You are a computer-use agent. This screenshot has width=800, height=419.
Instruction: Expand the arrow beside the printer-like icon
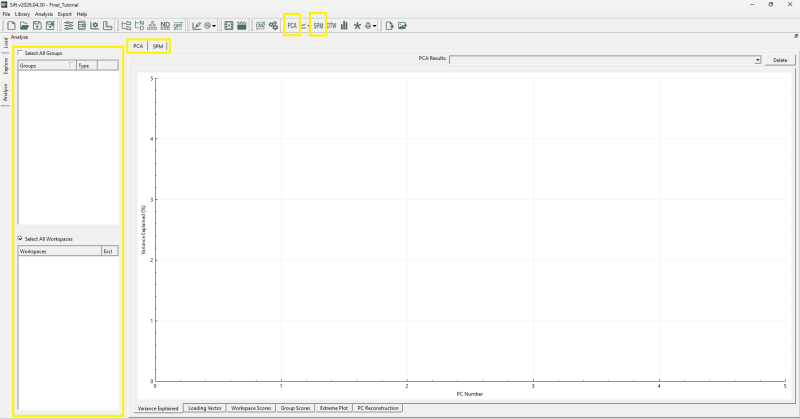(374, 26)
